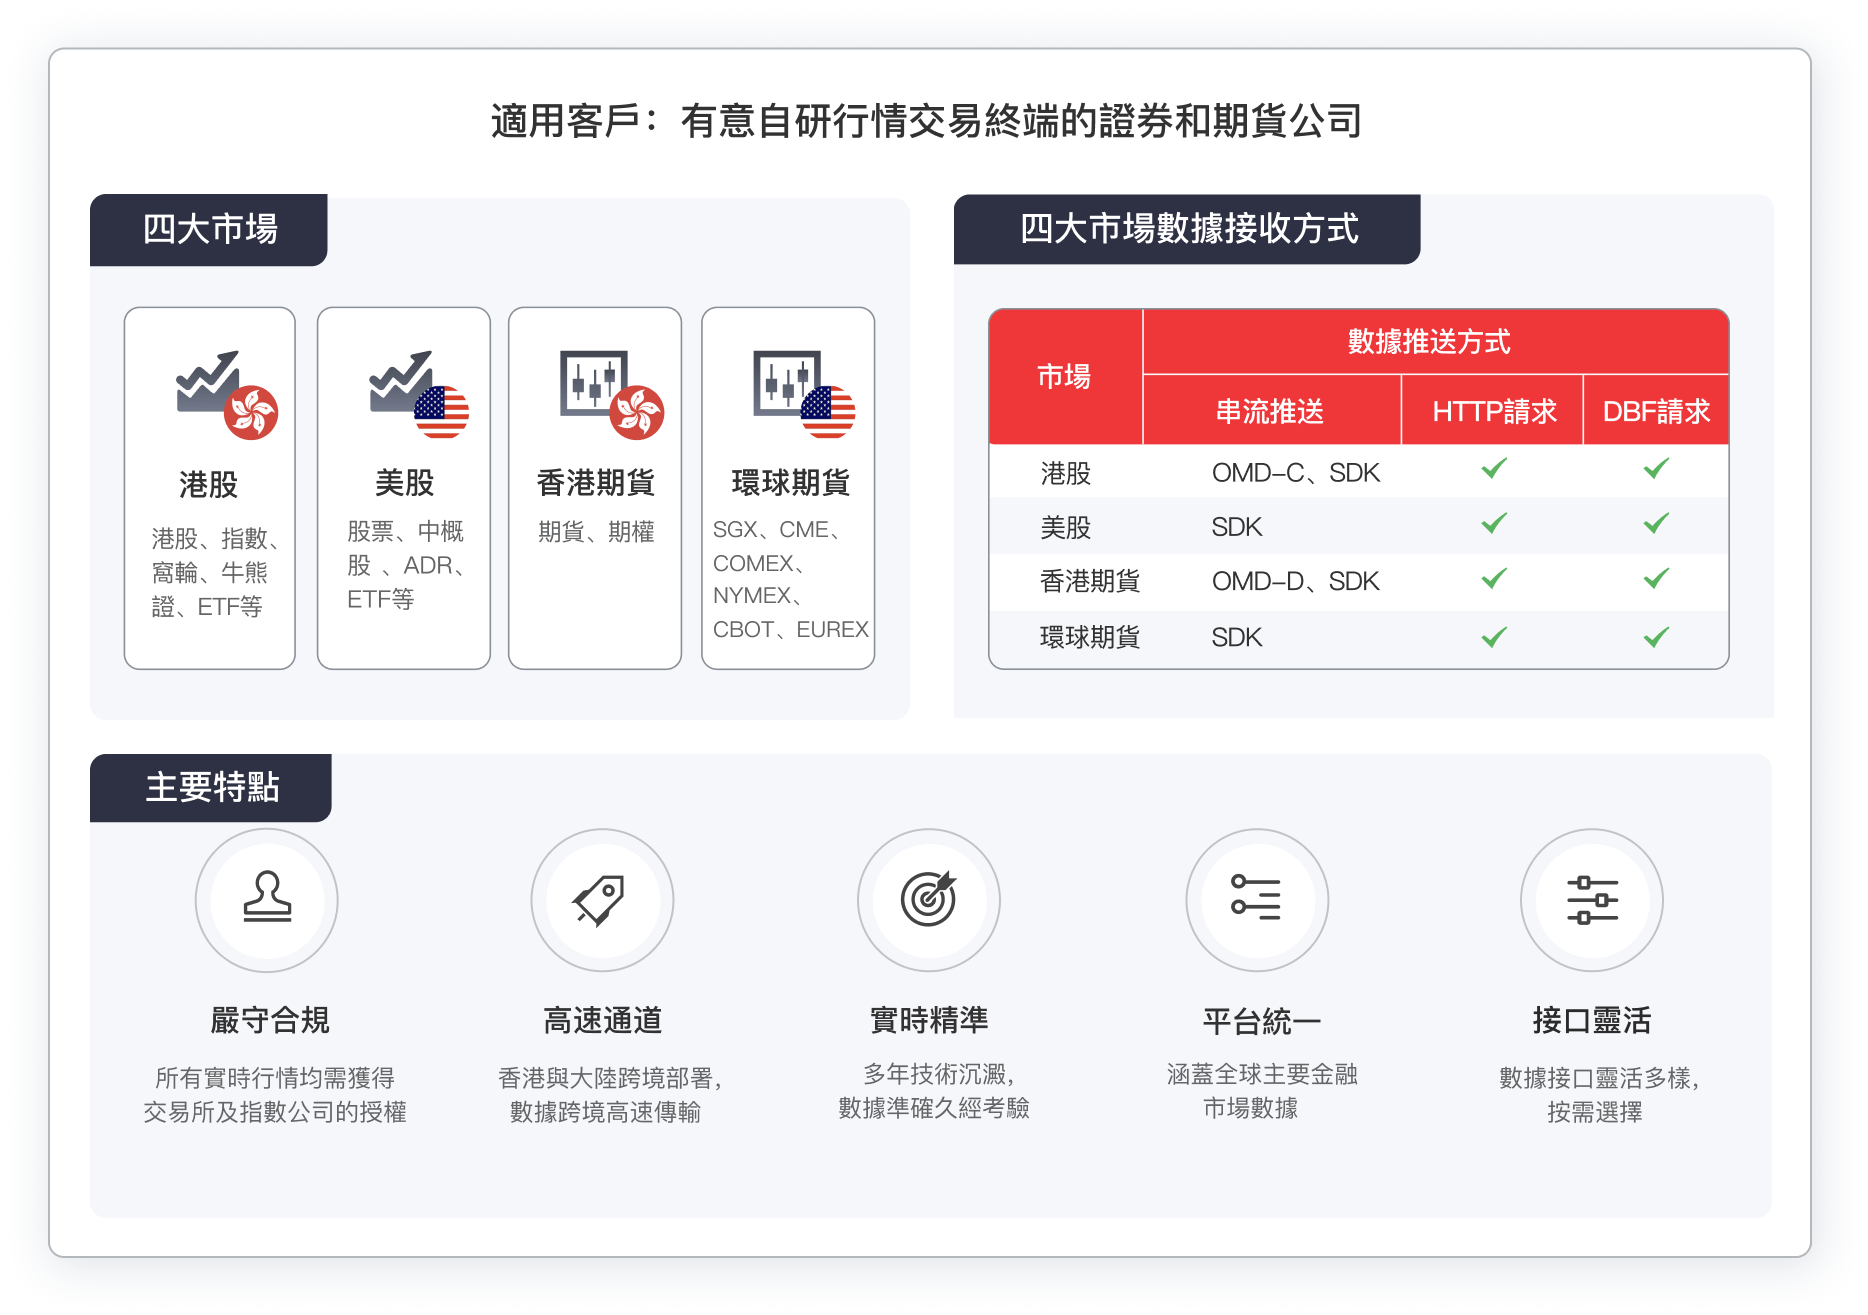Expand the 串流推送 column
The height and width of the screenshot is (1315, 1868).
[1272, 411]
